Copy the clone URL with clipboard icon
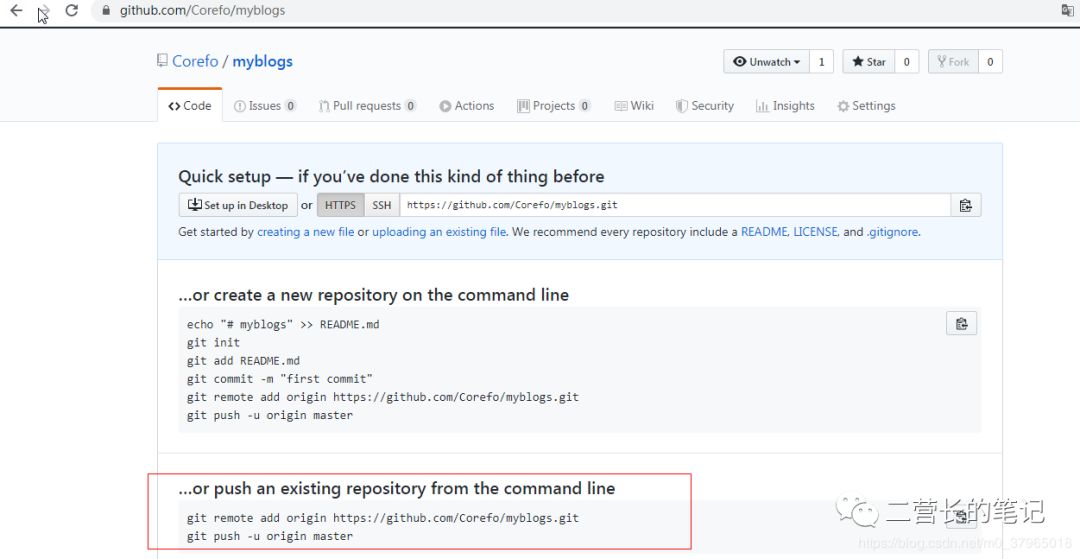The width and height of the screenshot is (1080, 559). click(x=966, y=205)
